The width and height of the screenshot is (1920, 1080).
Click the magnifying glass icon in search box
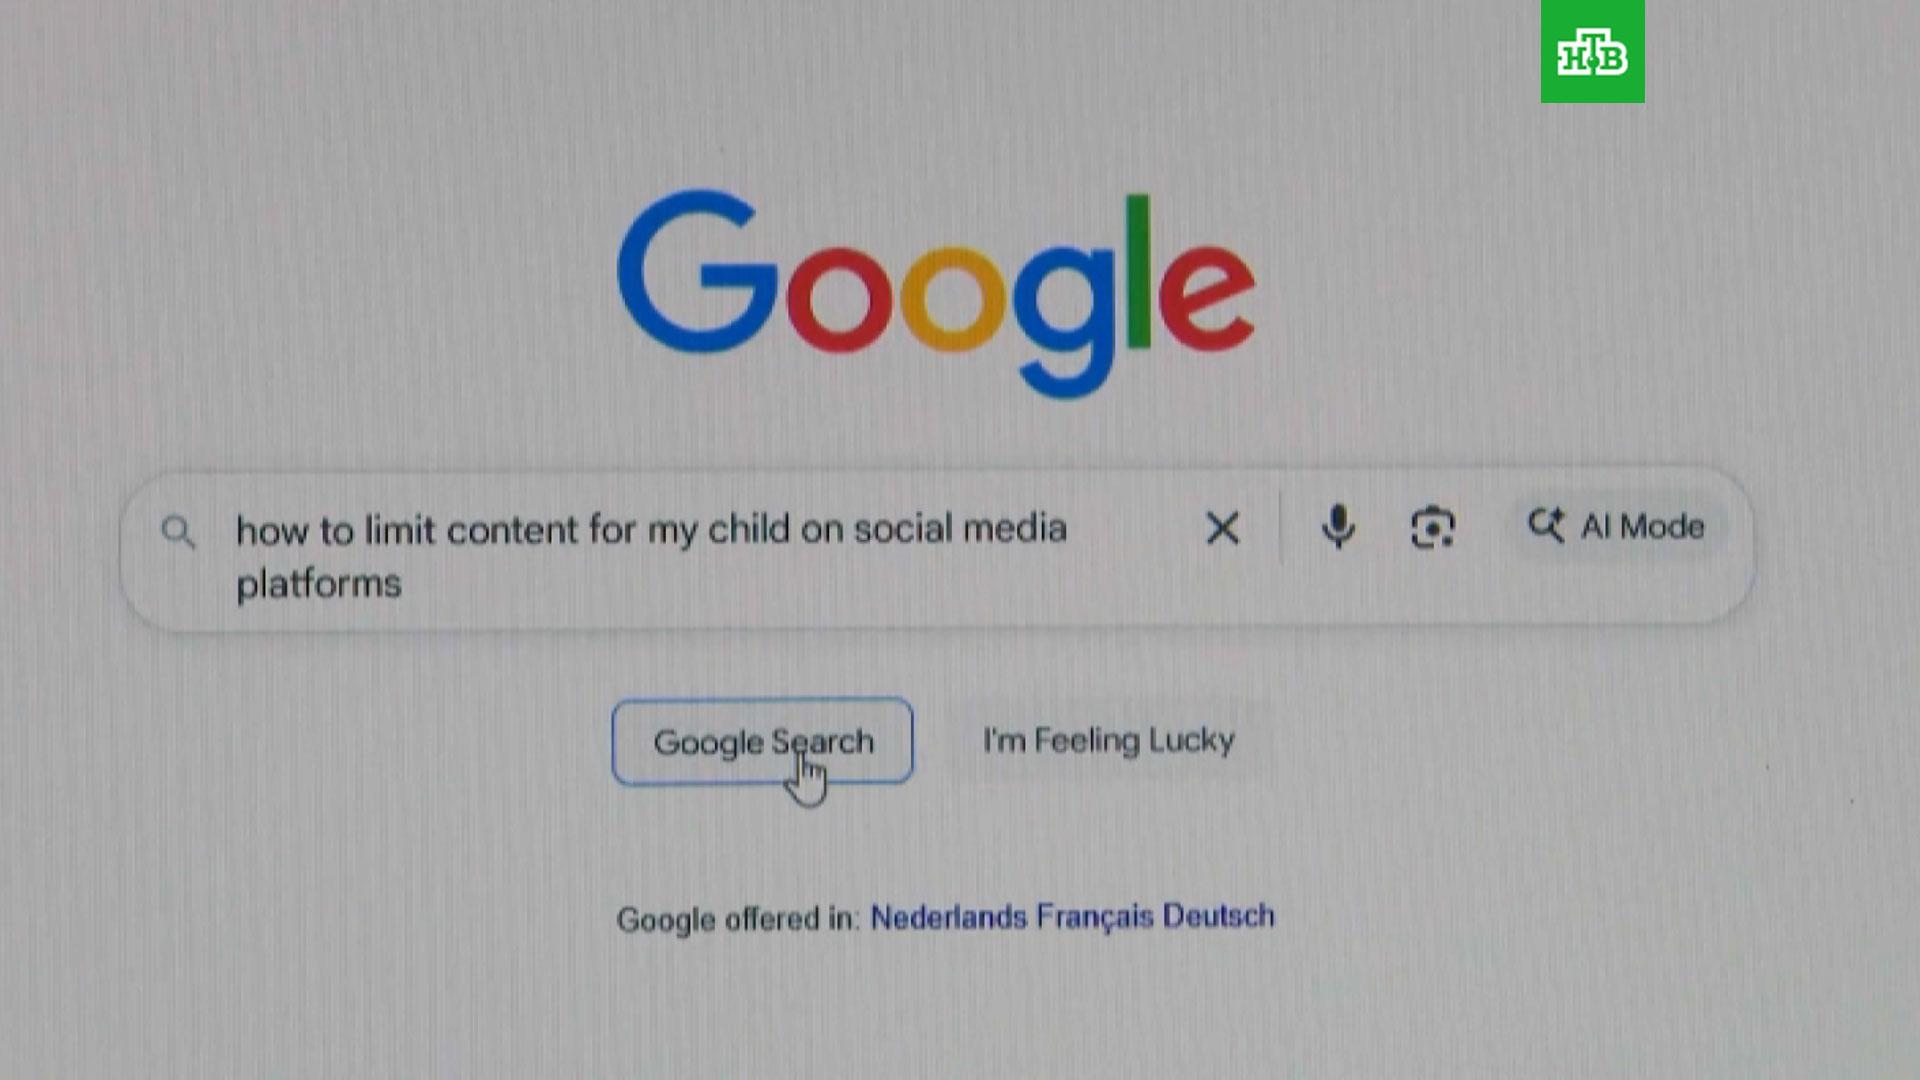tap(178, 532)
